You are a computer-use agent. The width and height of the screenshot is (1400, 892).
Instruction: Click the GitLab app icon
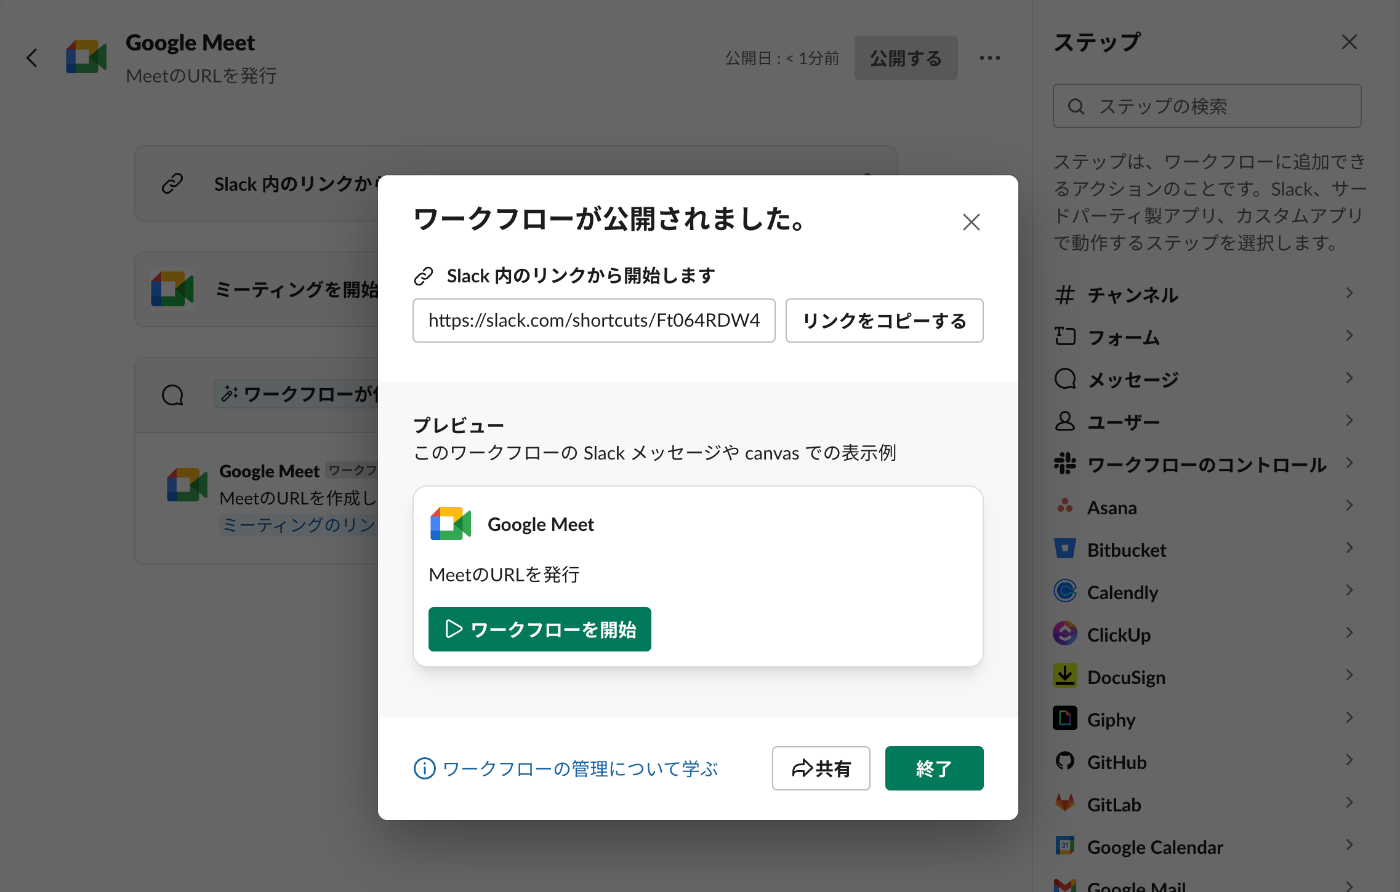coord(1065,803)
